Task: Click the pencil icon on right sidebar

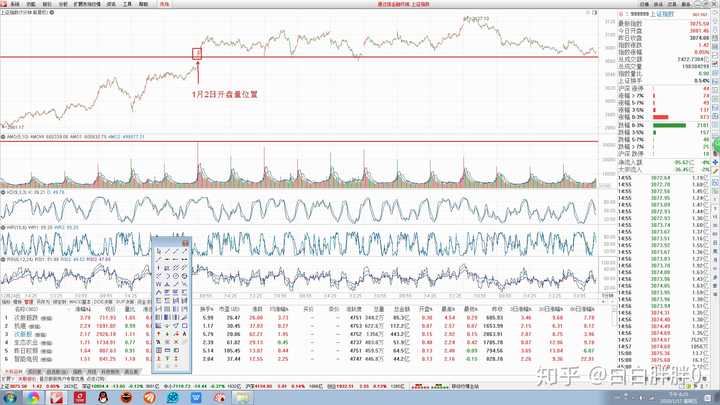Action: click(x=715, y=171)
